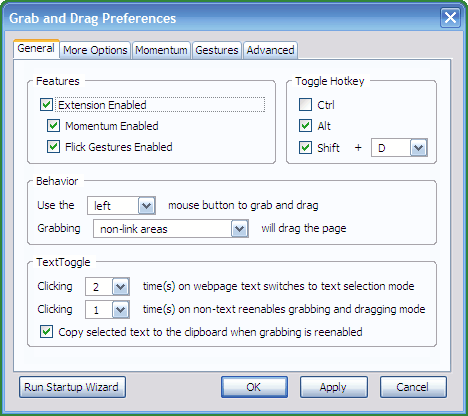
Task: Click 'on webpage text switches to text selection mode'
Action: point(296,286)
